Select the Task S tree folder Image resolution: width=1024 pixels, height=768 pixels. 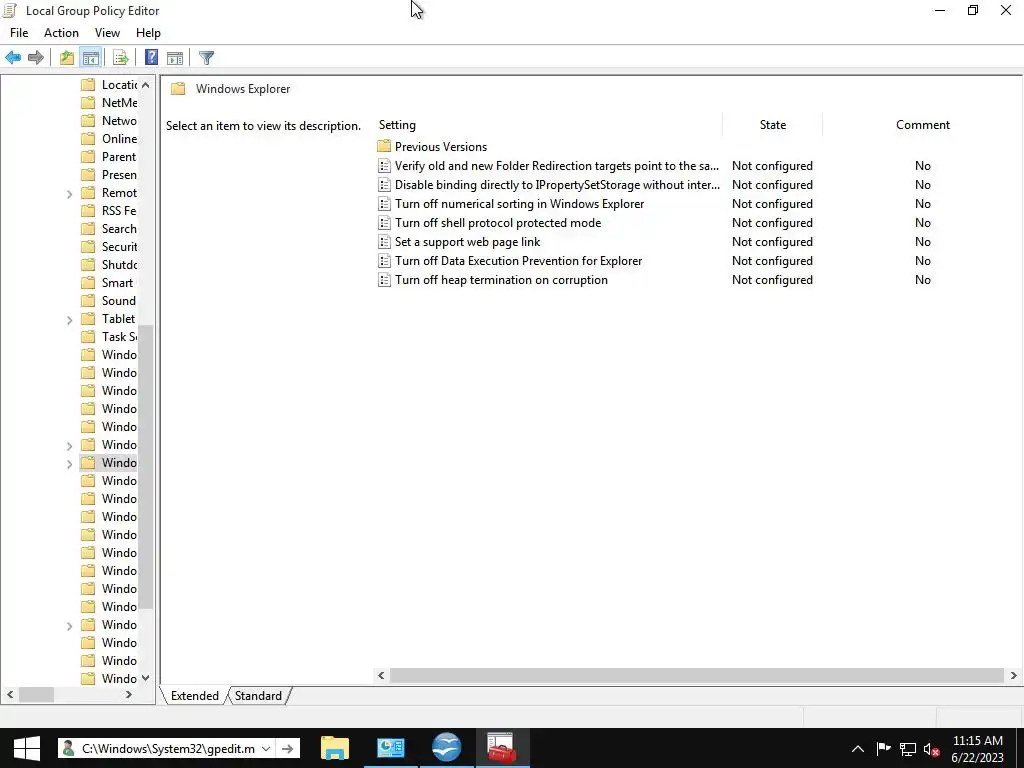[x=109, y=336]
